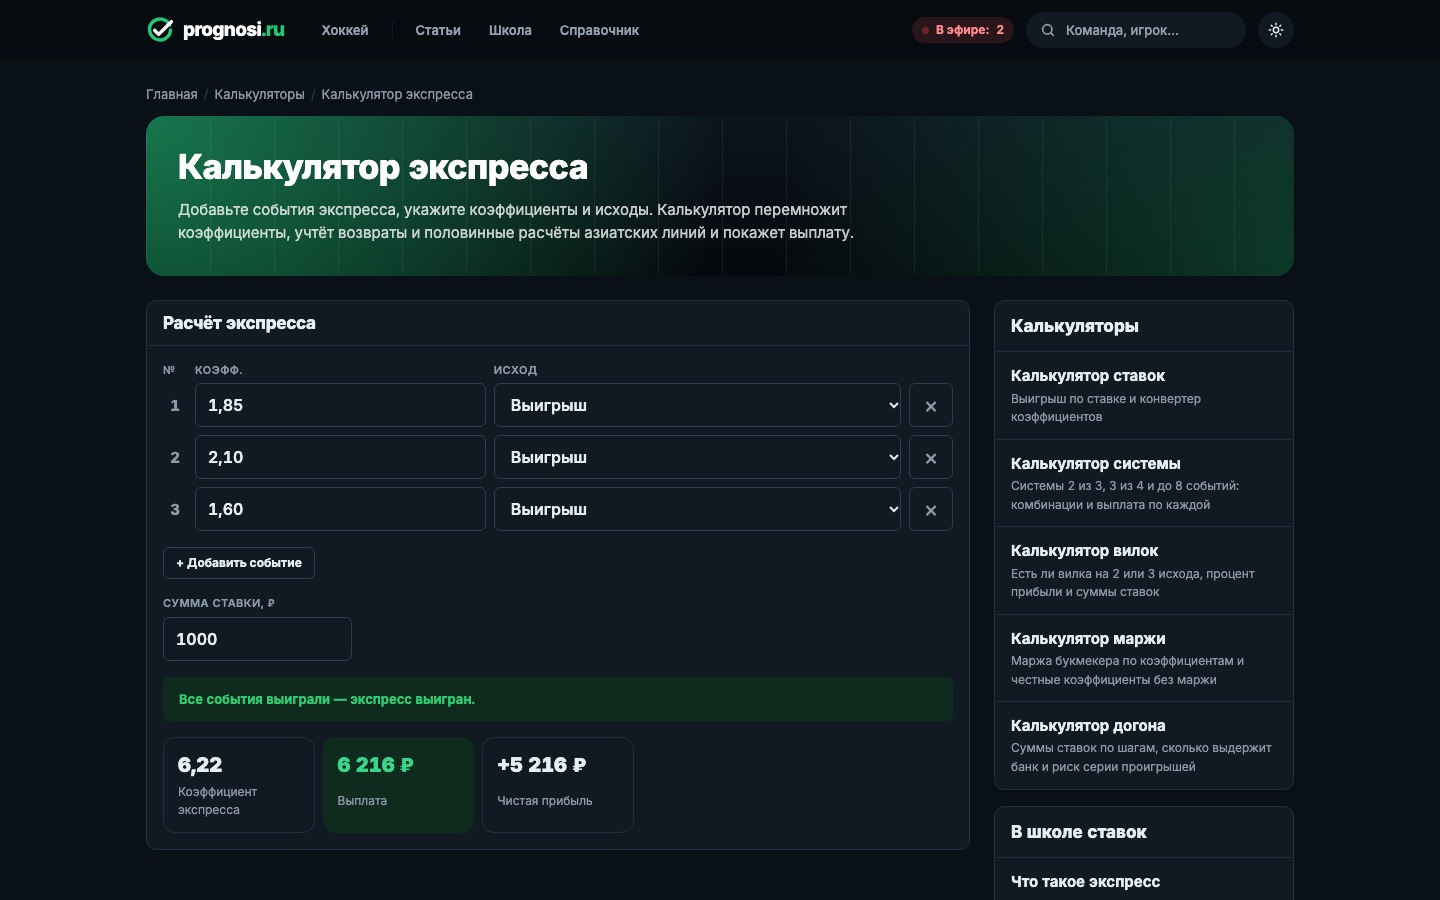The height and width of the screenshot is (900, 1440).
Task: Click the 'Исход' column header
Action: tap(515, 370)
